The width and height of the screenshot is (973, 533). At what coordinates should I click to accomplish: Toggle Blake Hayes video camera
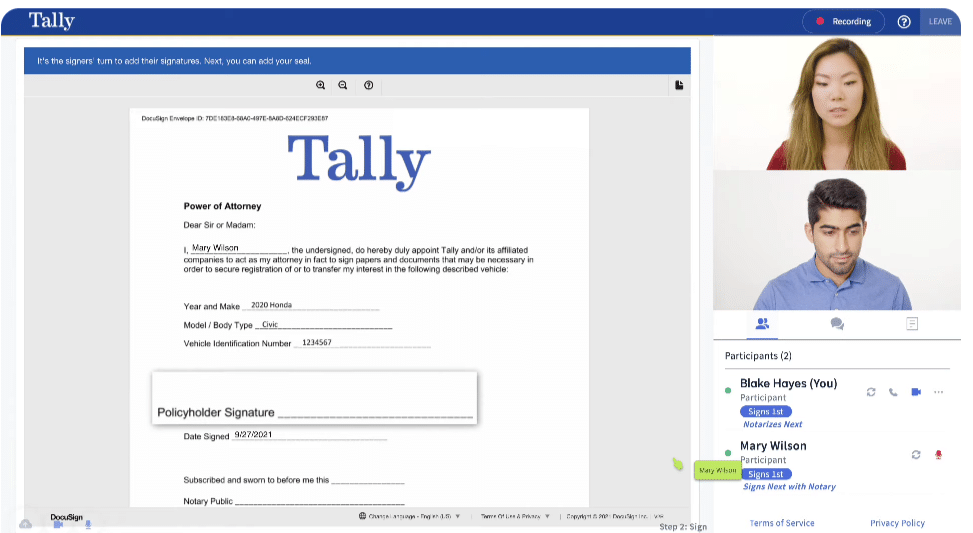pyautogui.click(x=916, y=392)
